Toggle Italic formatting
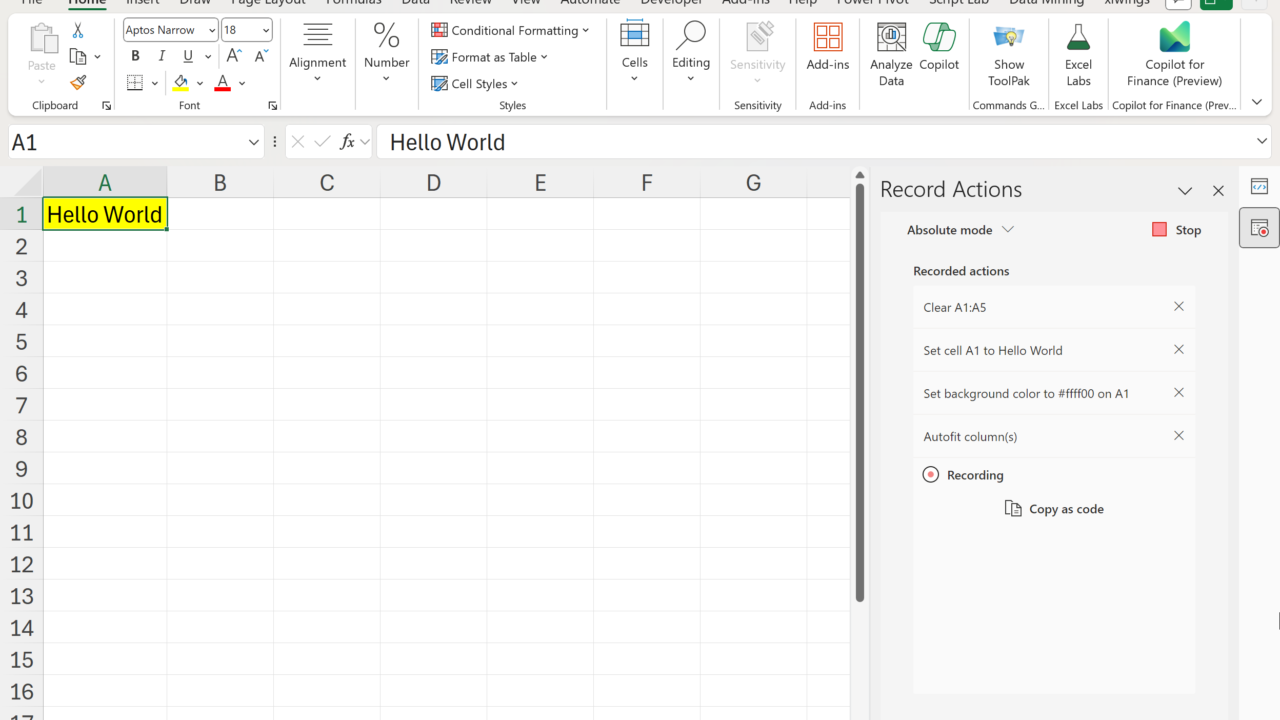Screen dimensions: 1280x720 (161, 56)
